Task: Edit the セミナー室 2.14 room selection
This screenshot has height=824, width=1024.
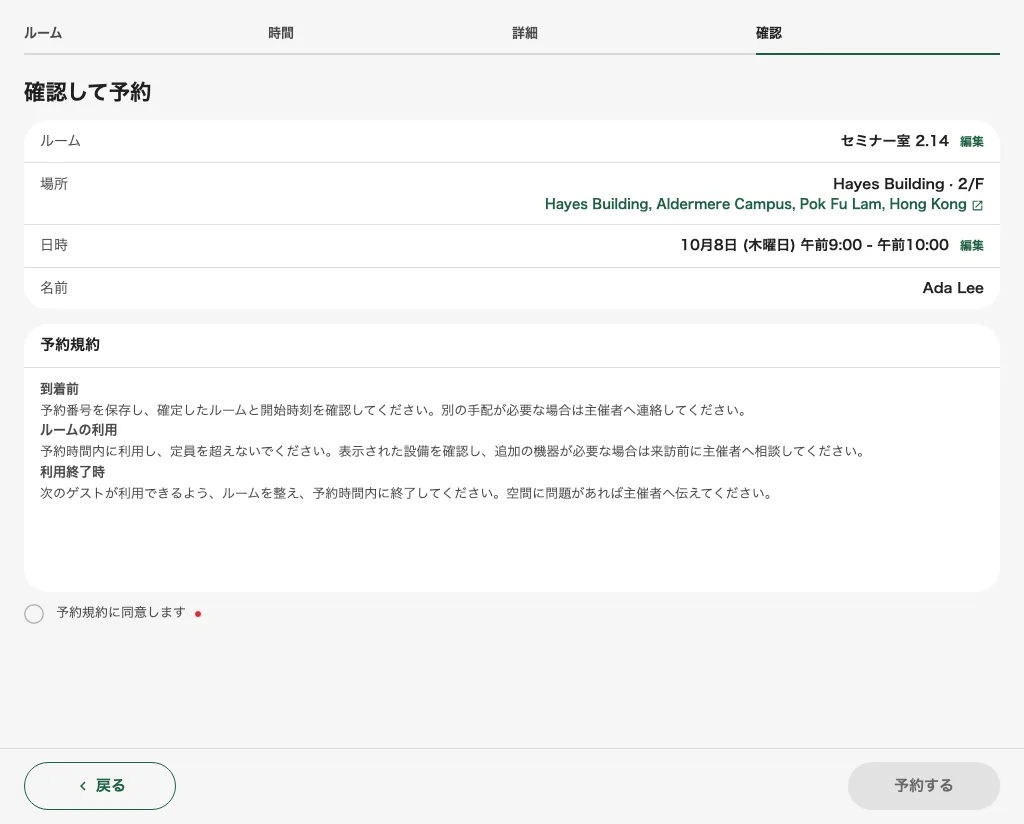Action: 972,142
